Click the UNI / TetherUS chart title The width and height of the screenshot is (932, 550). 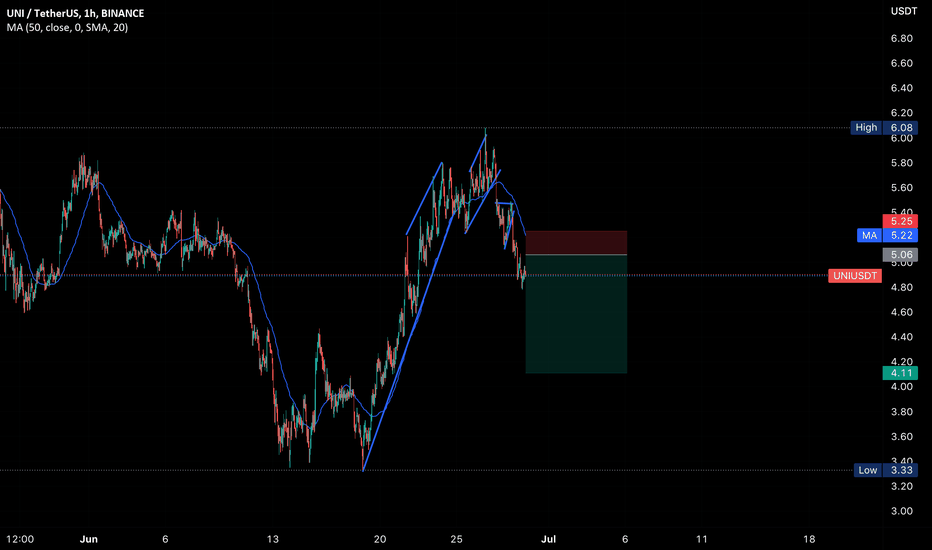point(75,13)
